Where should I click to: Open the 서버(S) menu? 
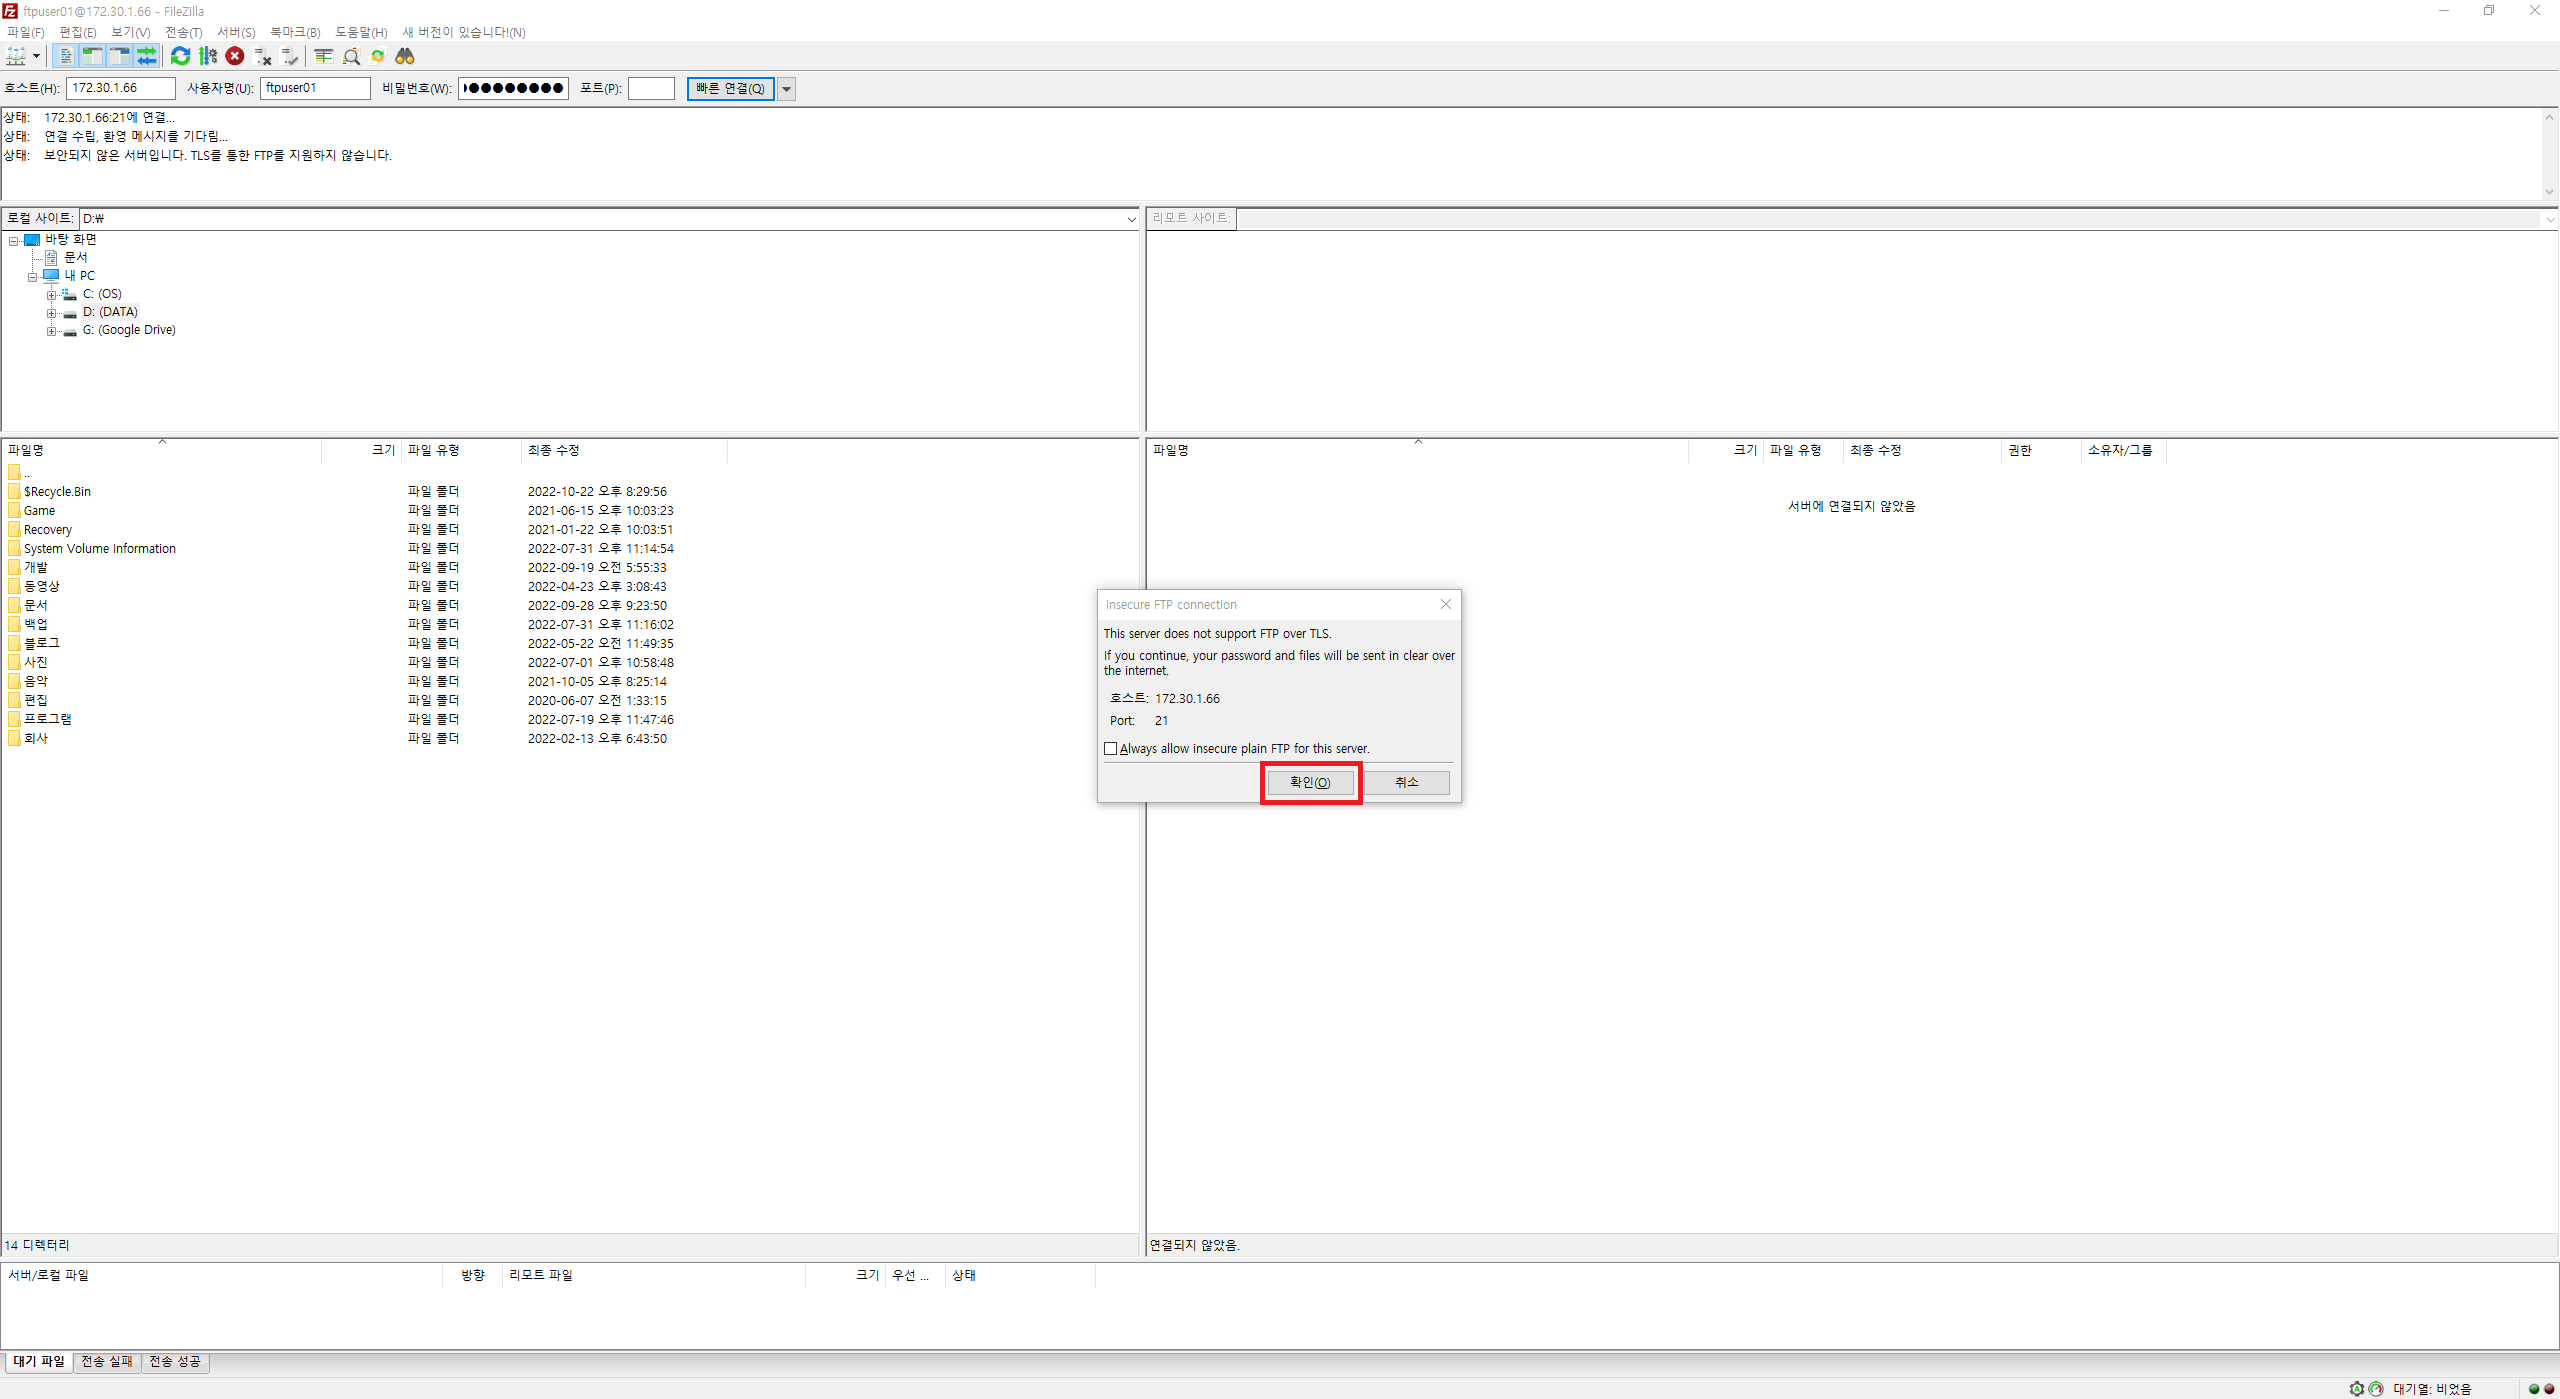[236, 32]
